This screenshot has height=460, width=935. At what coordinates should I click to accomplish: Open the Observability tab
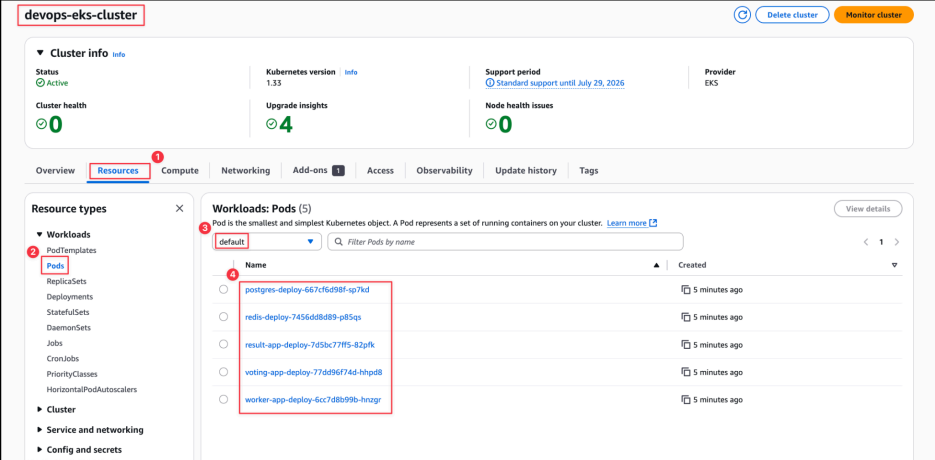click(444, 171)
